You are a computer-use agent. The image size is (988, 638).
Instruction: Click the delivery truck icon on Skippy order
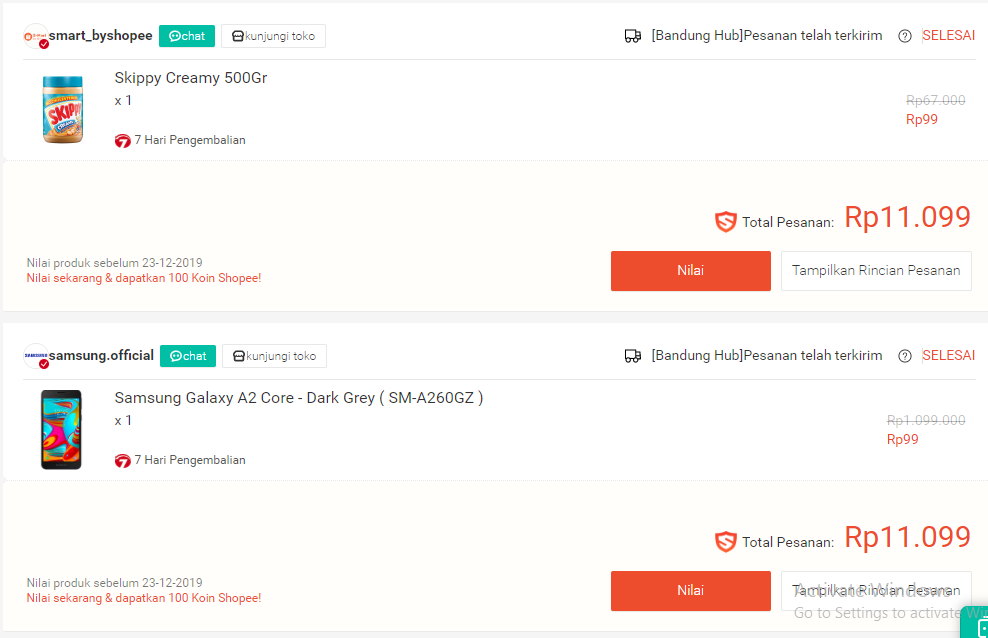pos(632,36)
